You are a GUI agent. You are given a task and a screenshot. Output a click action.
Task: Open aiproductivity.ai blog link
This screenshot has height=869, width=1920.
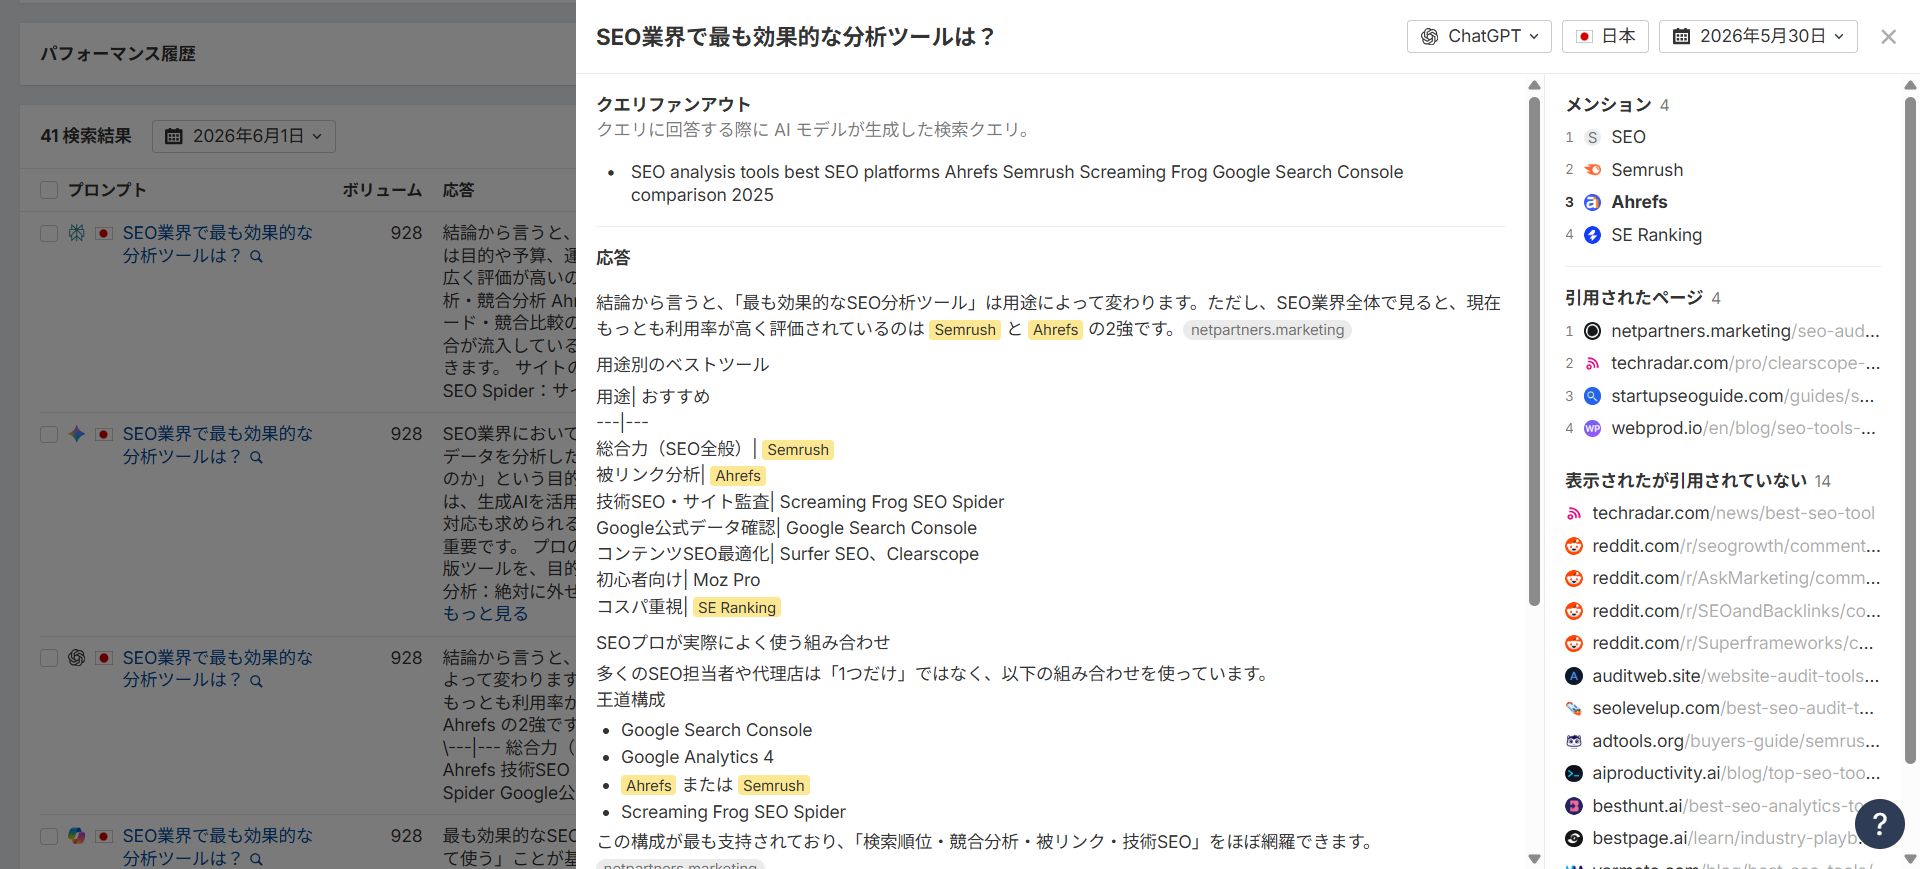[x=1736, y=773]
